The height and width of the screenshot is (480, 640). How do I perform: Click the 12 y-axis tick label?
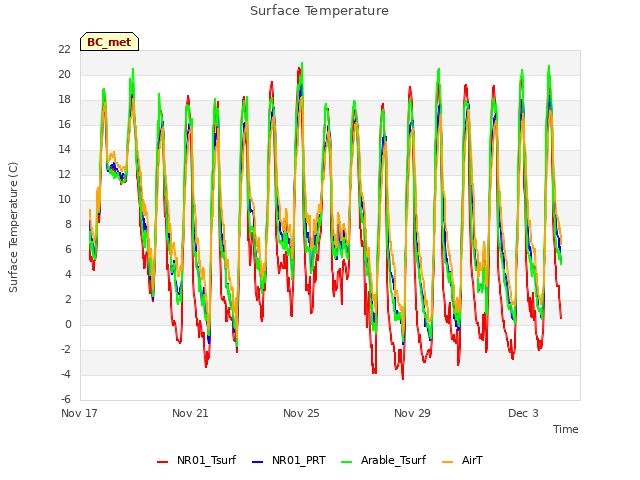(x=64, y=174)
